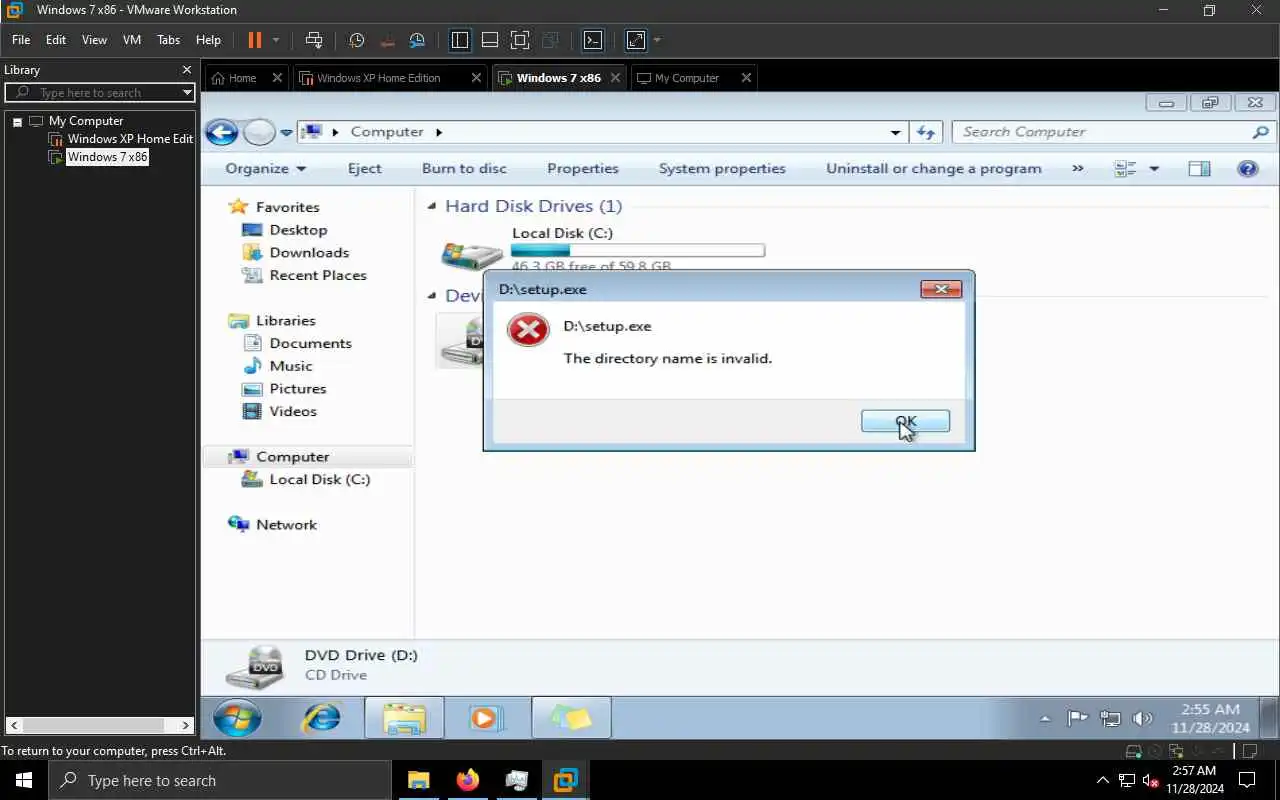Open the VMware File menu
This screenshot has height=800, width=1280.
pyautogui.click(x=21, y=40)
